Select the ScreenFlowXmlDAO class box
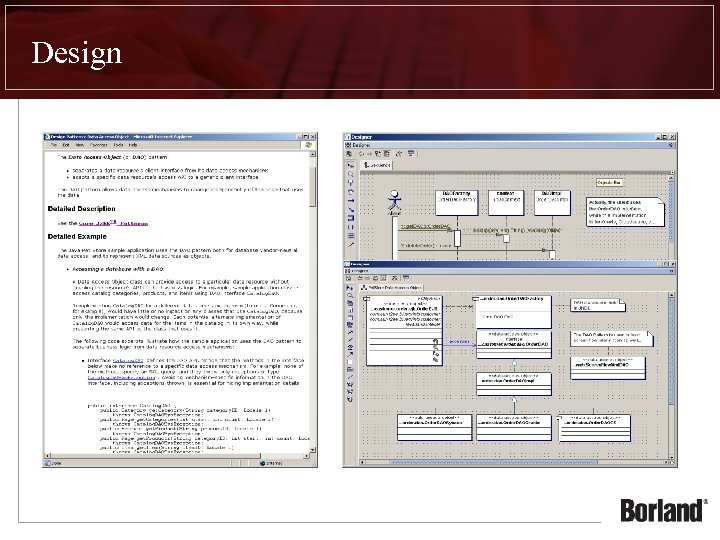720x540 pixels. (x=608, y=368)
